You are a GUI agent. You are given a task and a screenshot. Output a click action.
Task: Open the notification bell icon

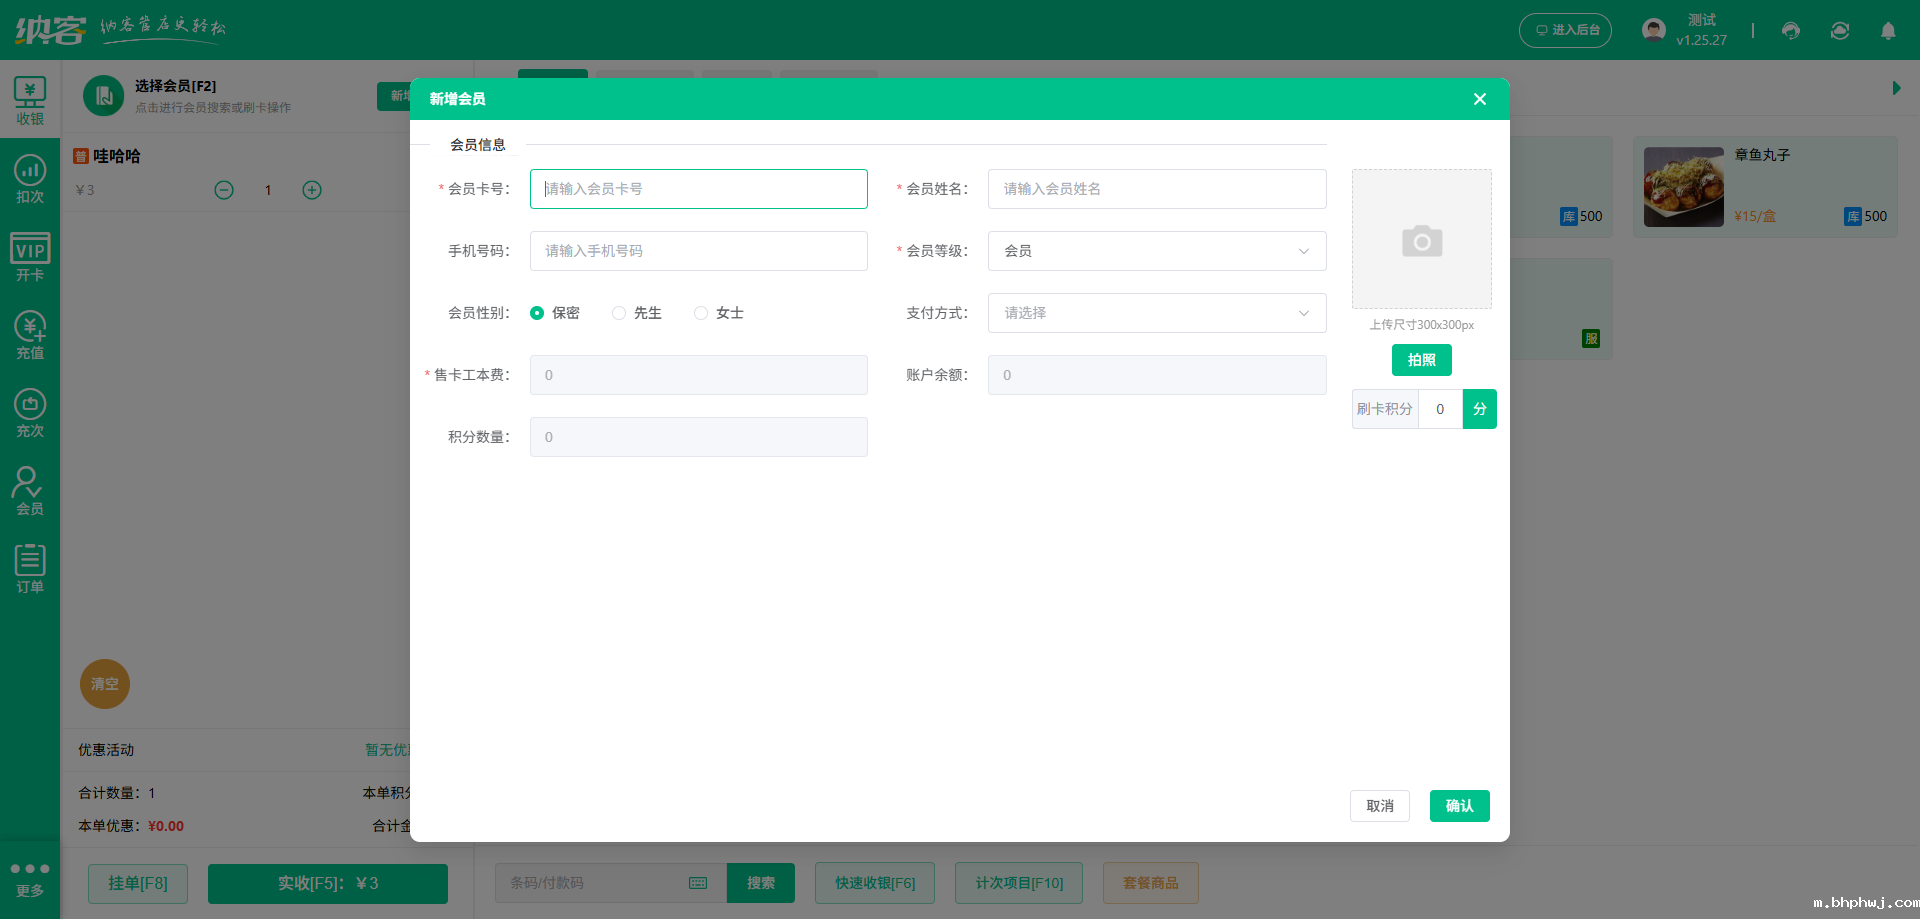[x=1888, y=30]
